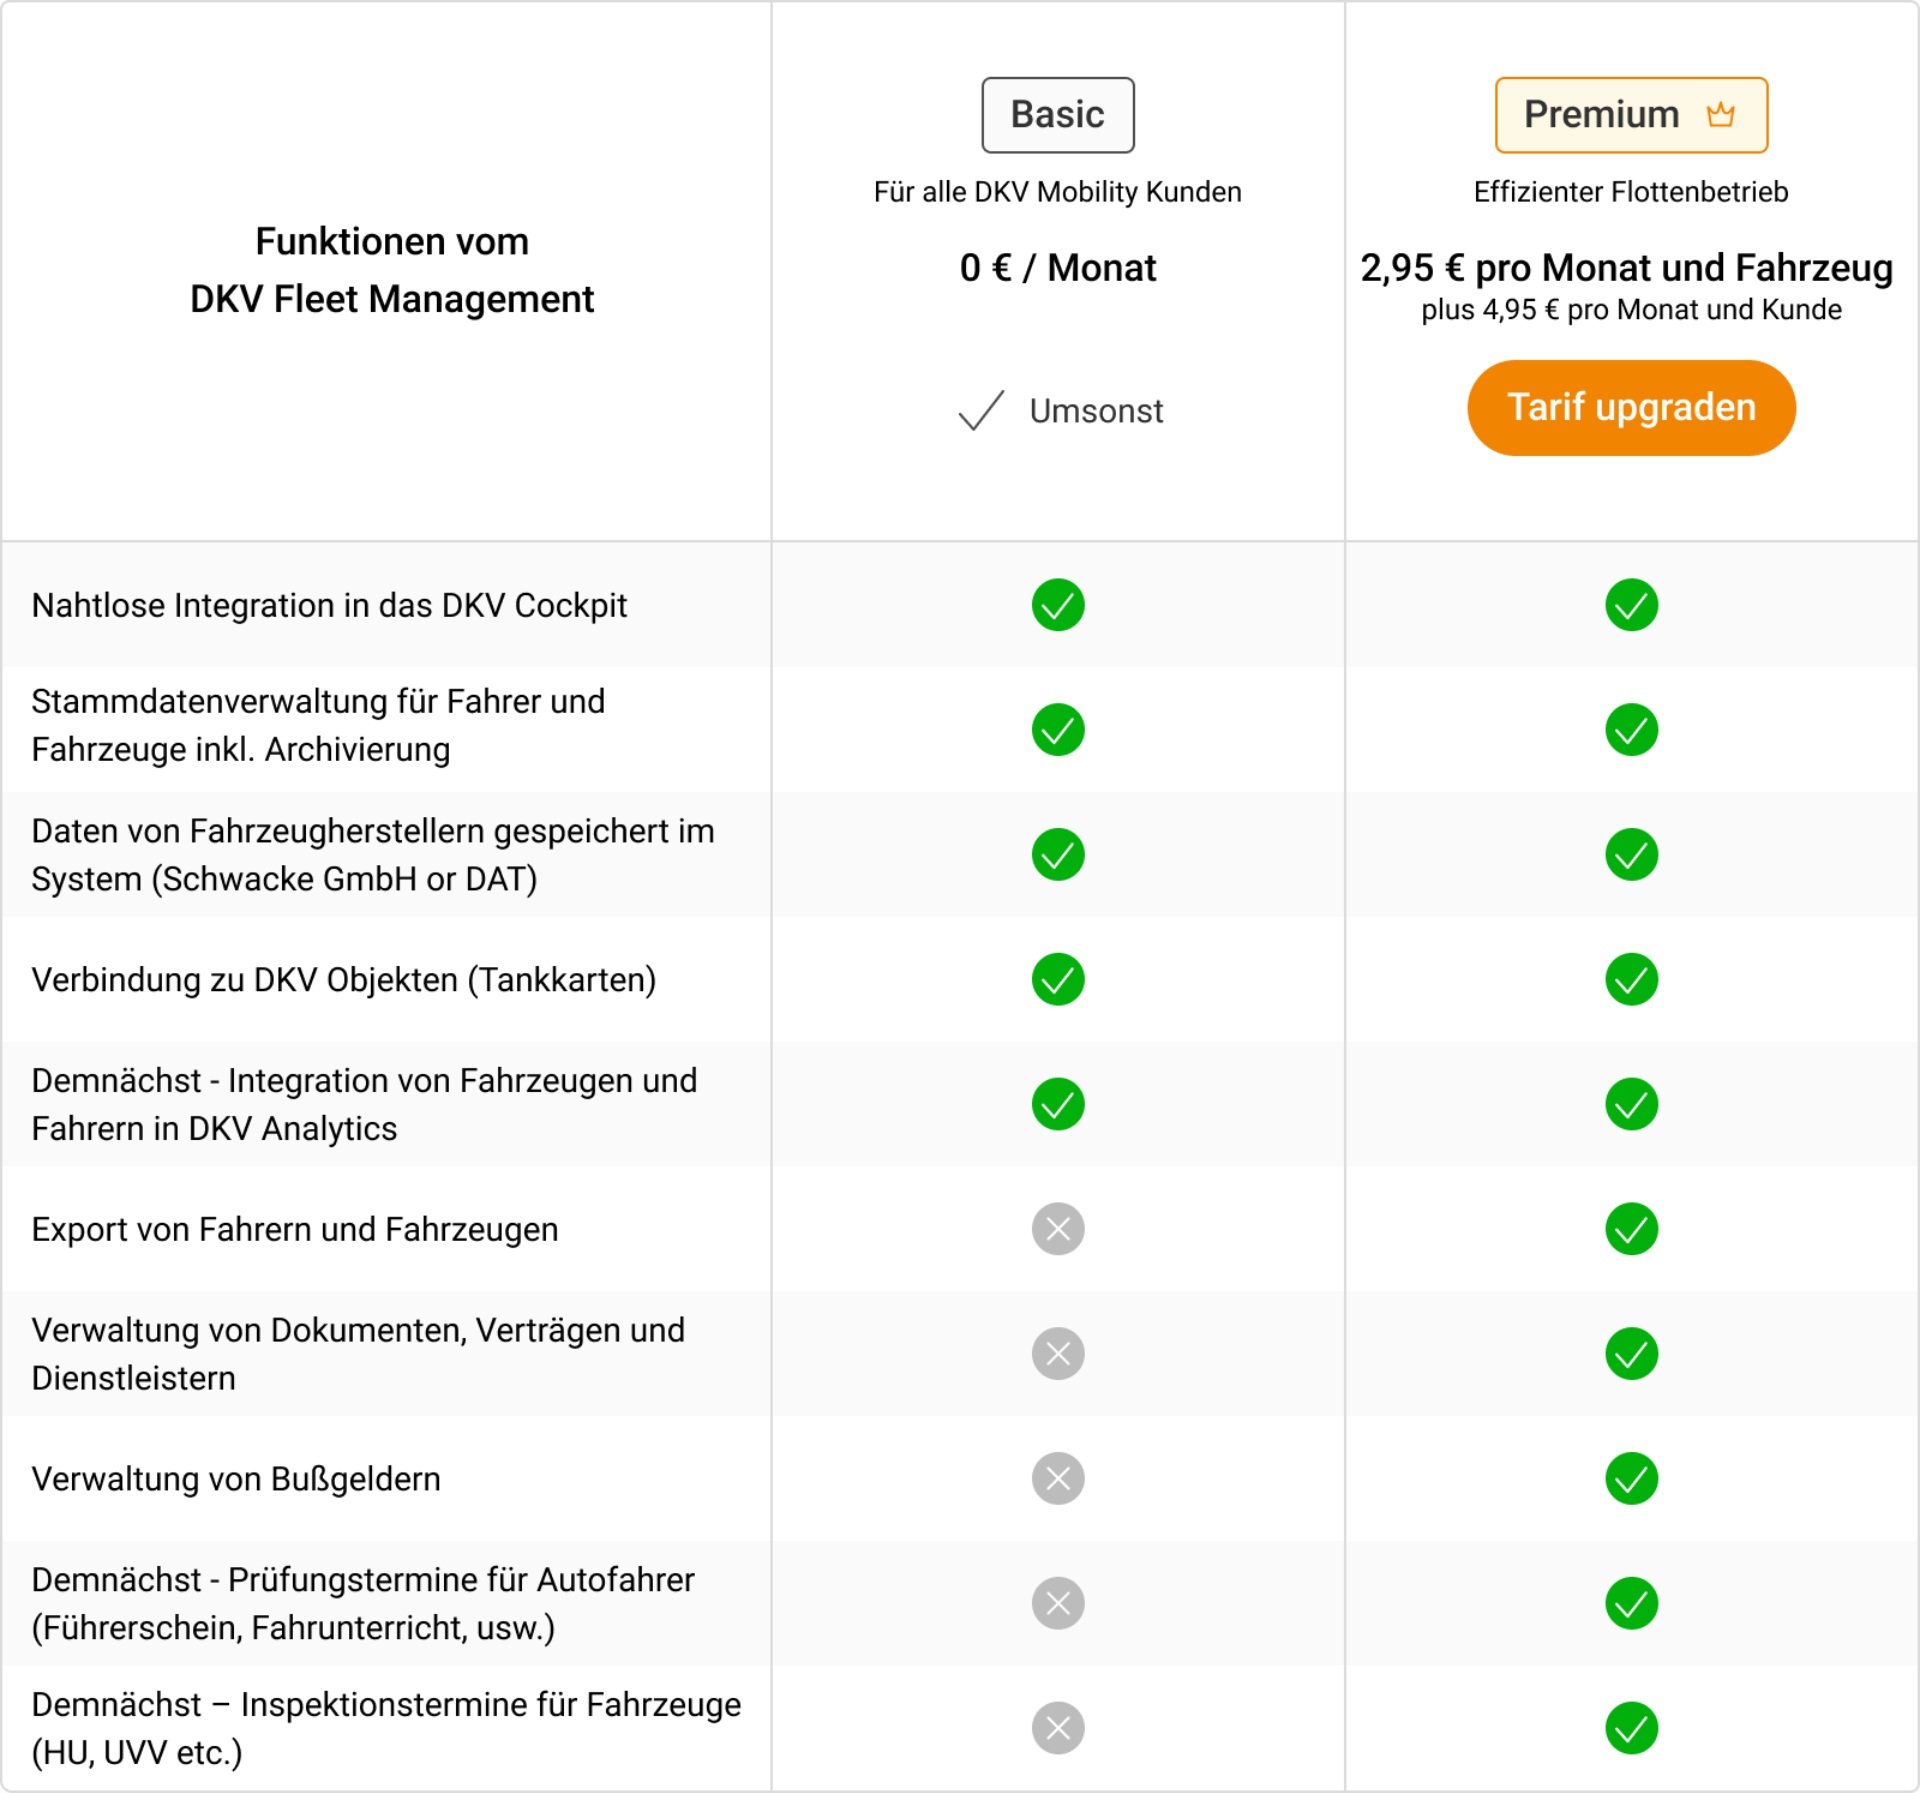
Task: Click Premium checkmark for Daten von Fahrzeugherstellern row
Action: click(x=1631, y=855)
